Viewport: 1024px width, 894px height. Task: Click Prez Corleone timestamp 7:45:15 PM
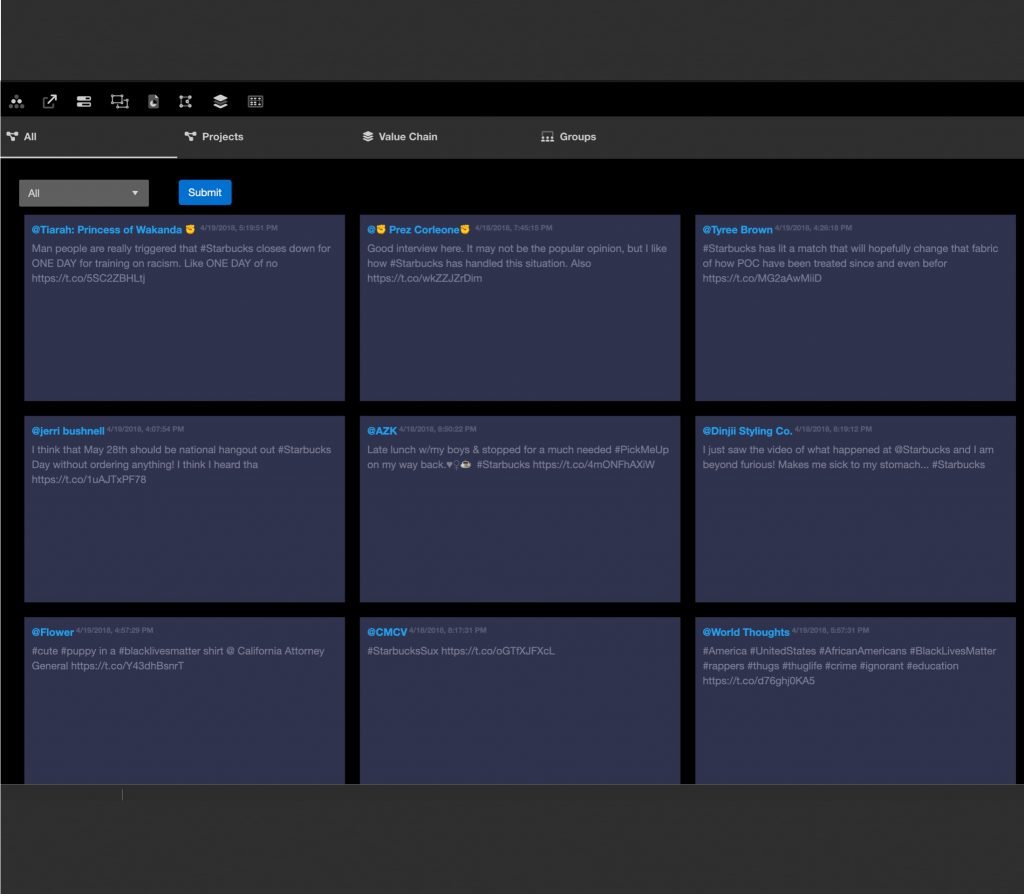click(513, 228)
